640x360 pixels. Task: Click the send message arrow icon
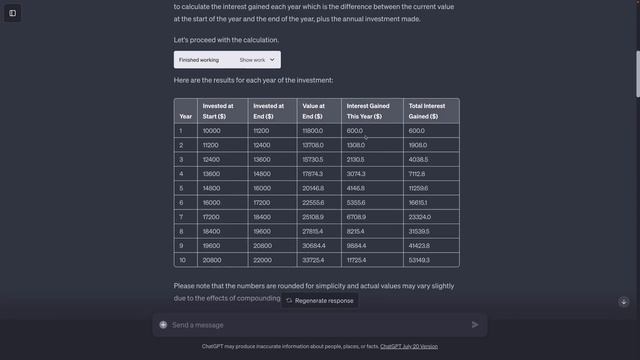tap(475, 325)
